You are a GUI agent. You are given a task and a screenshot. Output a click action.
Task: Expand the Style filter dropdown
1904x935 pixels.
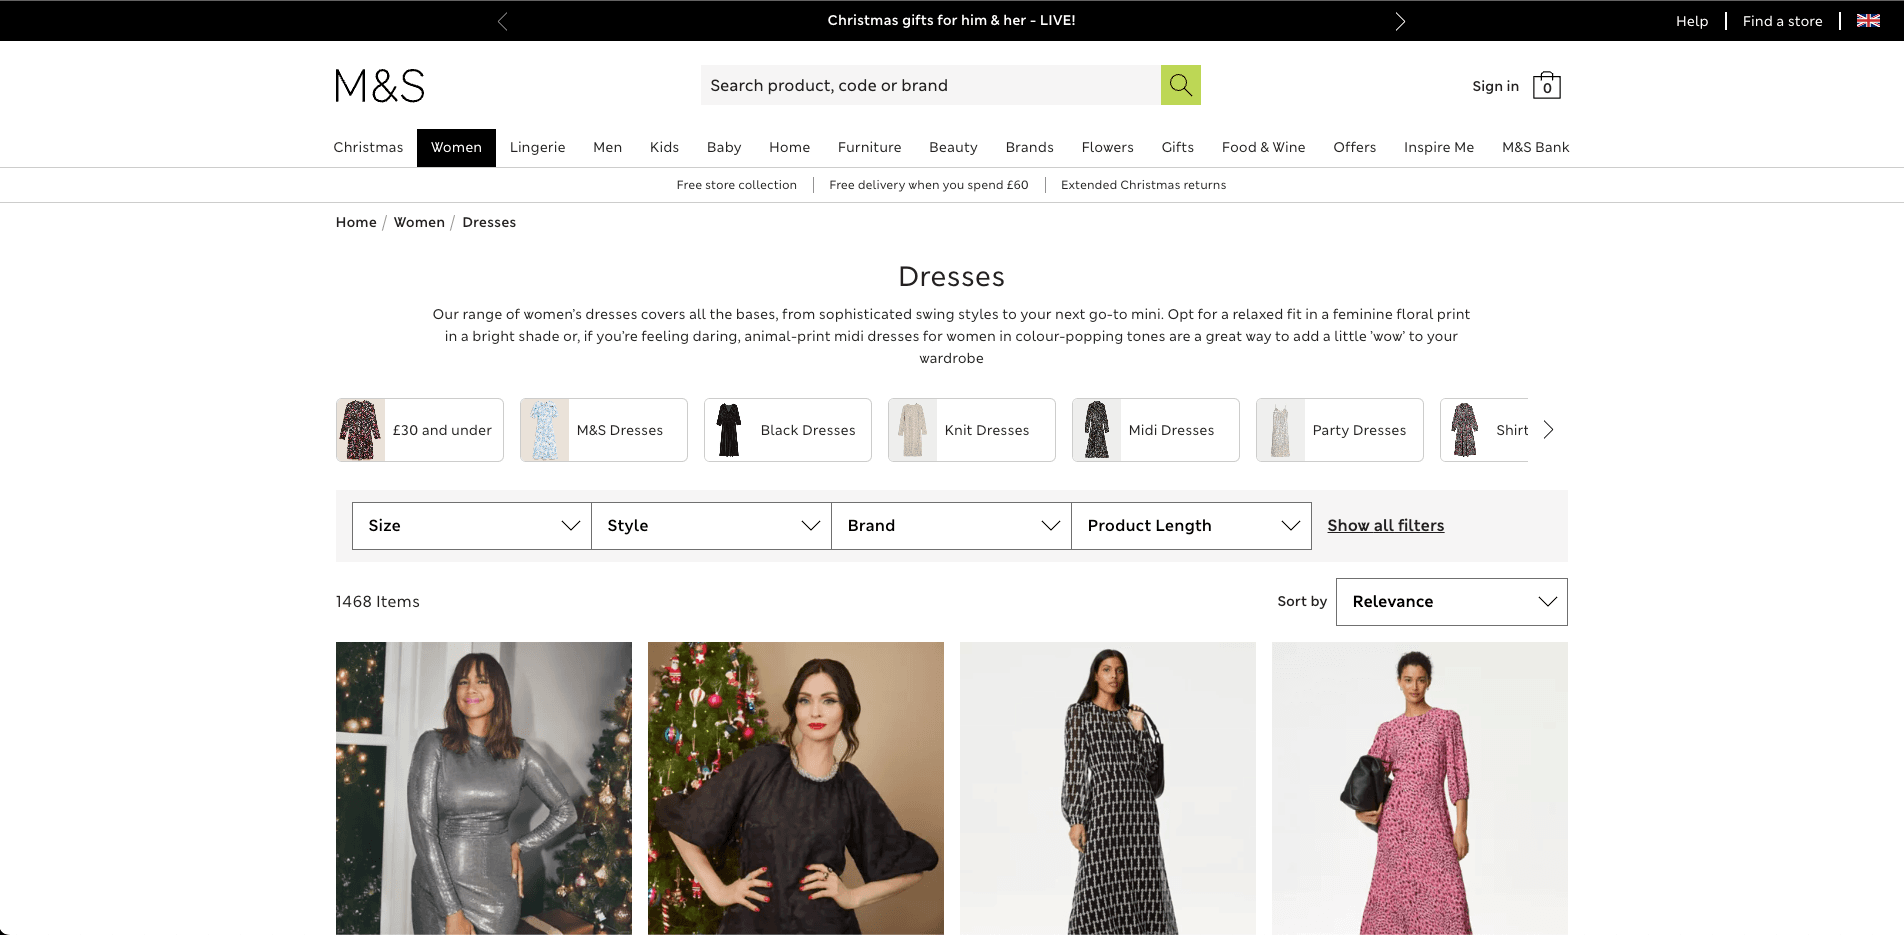[x=712, y=526]
